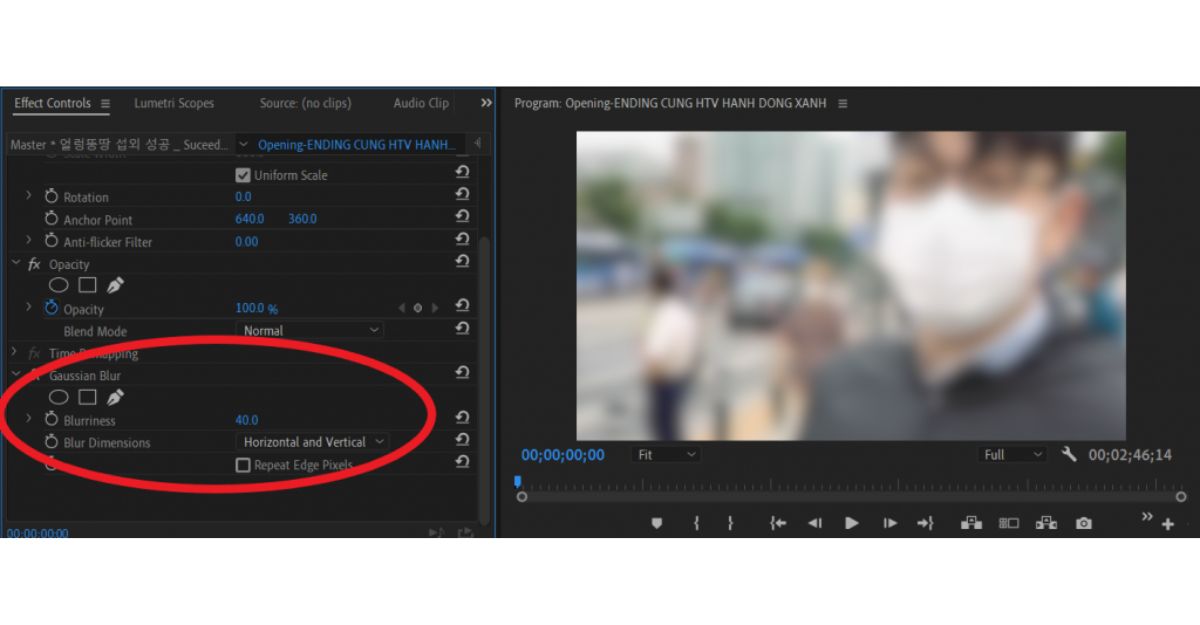Click the Button Editor plus icon
1200x625 pixels.
click(x=1167, y=525)
